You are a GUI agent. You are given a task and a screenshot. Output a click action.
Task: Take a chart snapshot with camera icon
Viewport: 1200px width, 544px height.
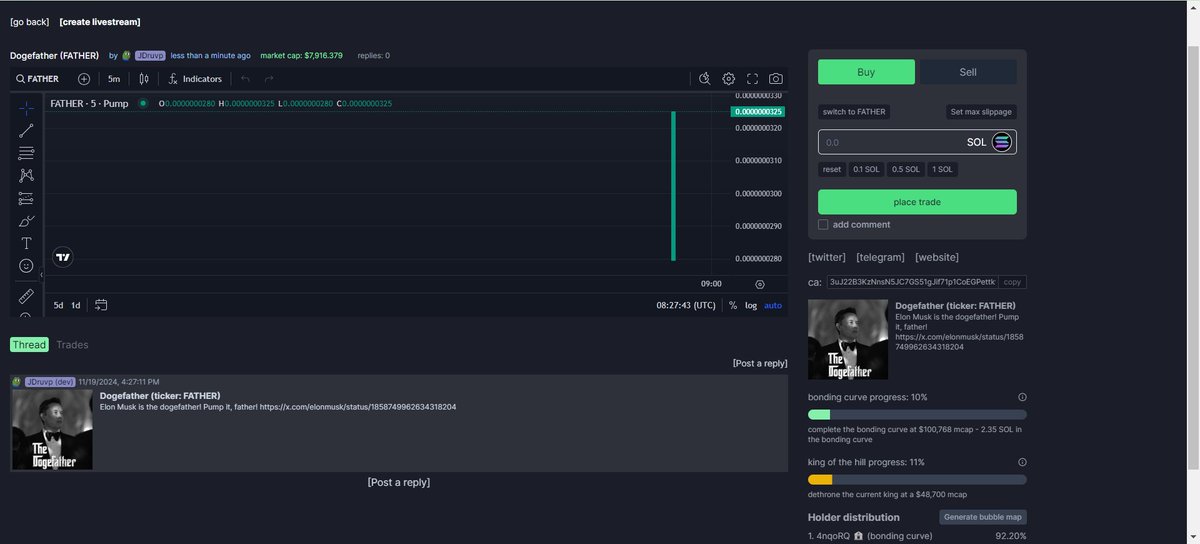coord(776,79)
